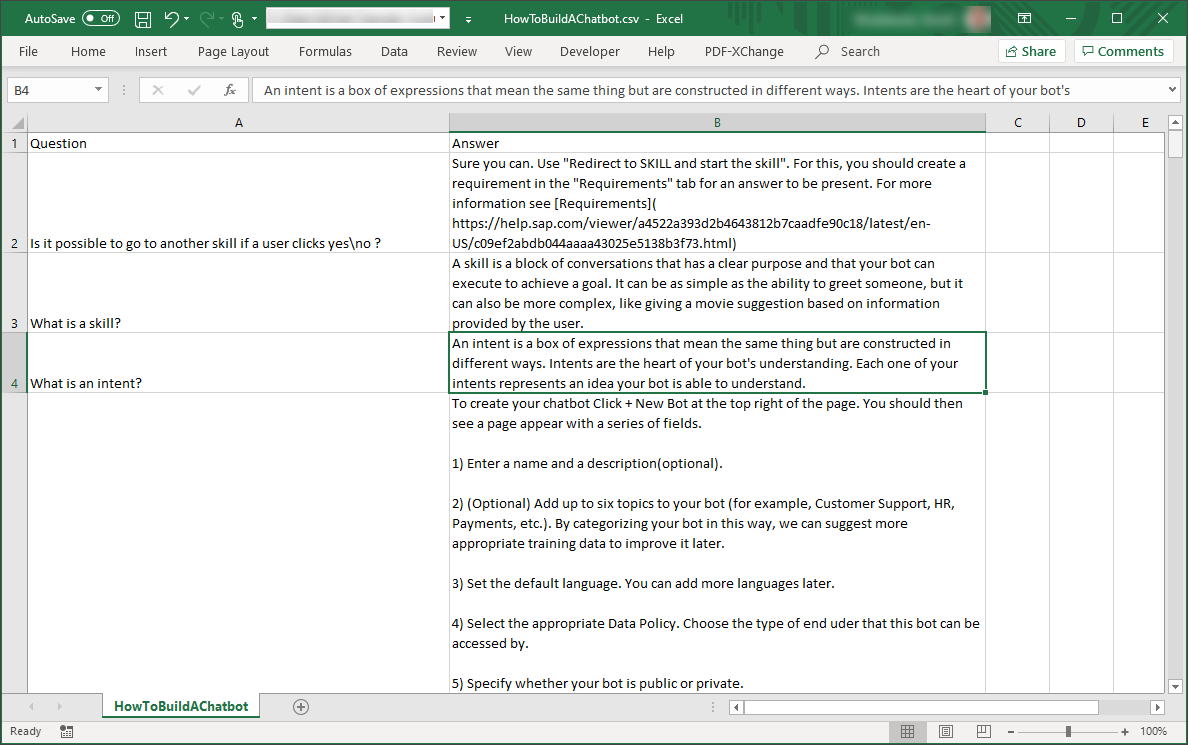This screenshot has width=1188, height=745.
Task: Click the Enter checkmark formula bar icon
Action: click(x=194, y=90)
